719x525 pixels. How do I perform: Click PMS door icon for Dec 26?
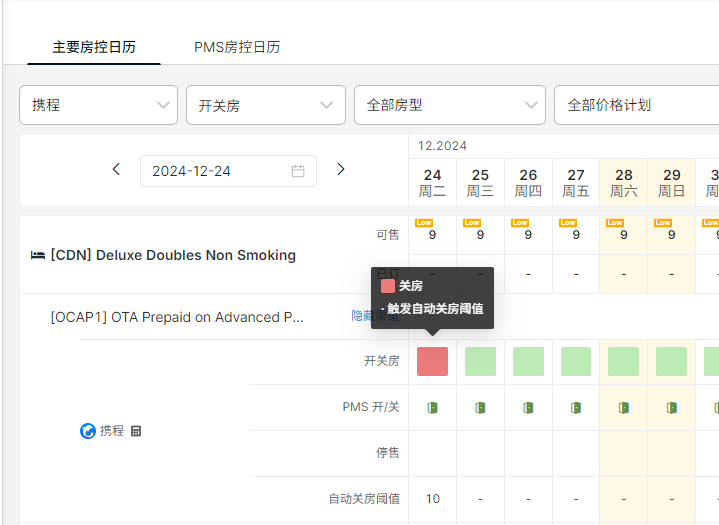528,407
